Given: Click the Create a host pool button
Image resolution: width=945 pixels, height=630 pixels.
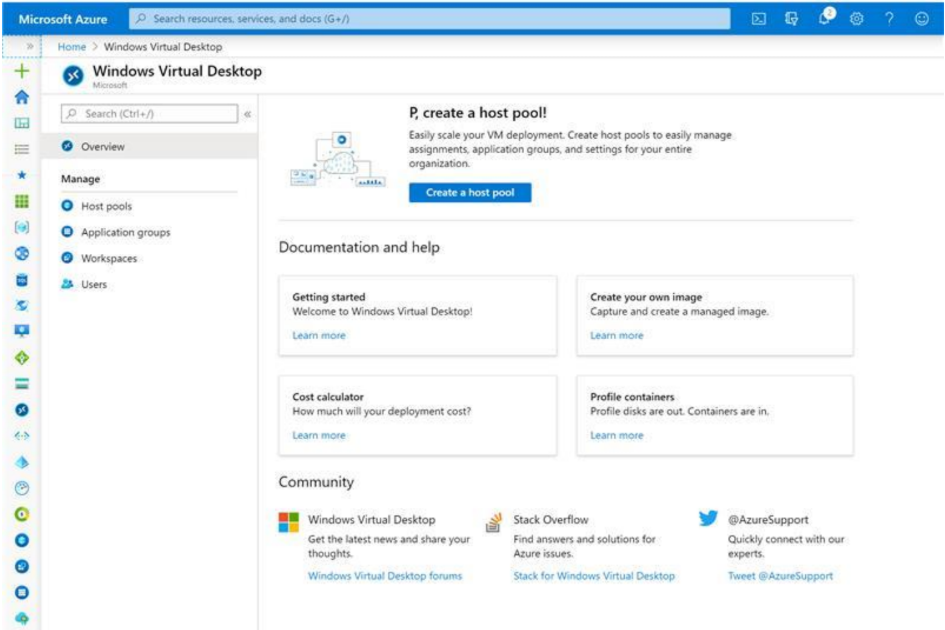Looking at the screenshot, I should [x=470, y=193].
